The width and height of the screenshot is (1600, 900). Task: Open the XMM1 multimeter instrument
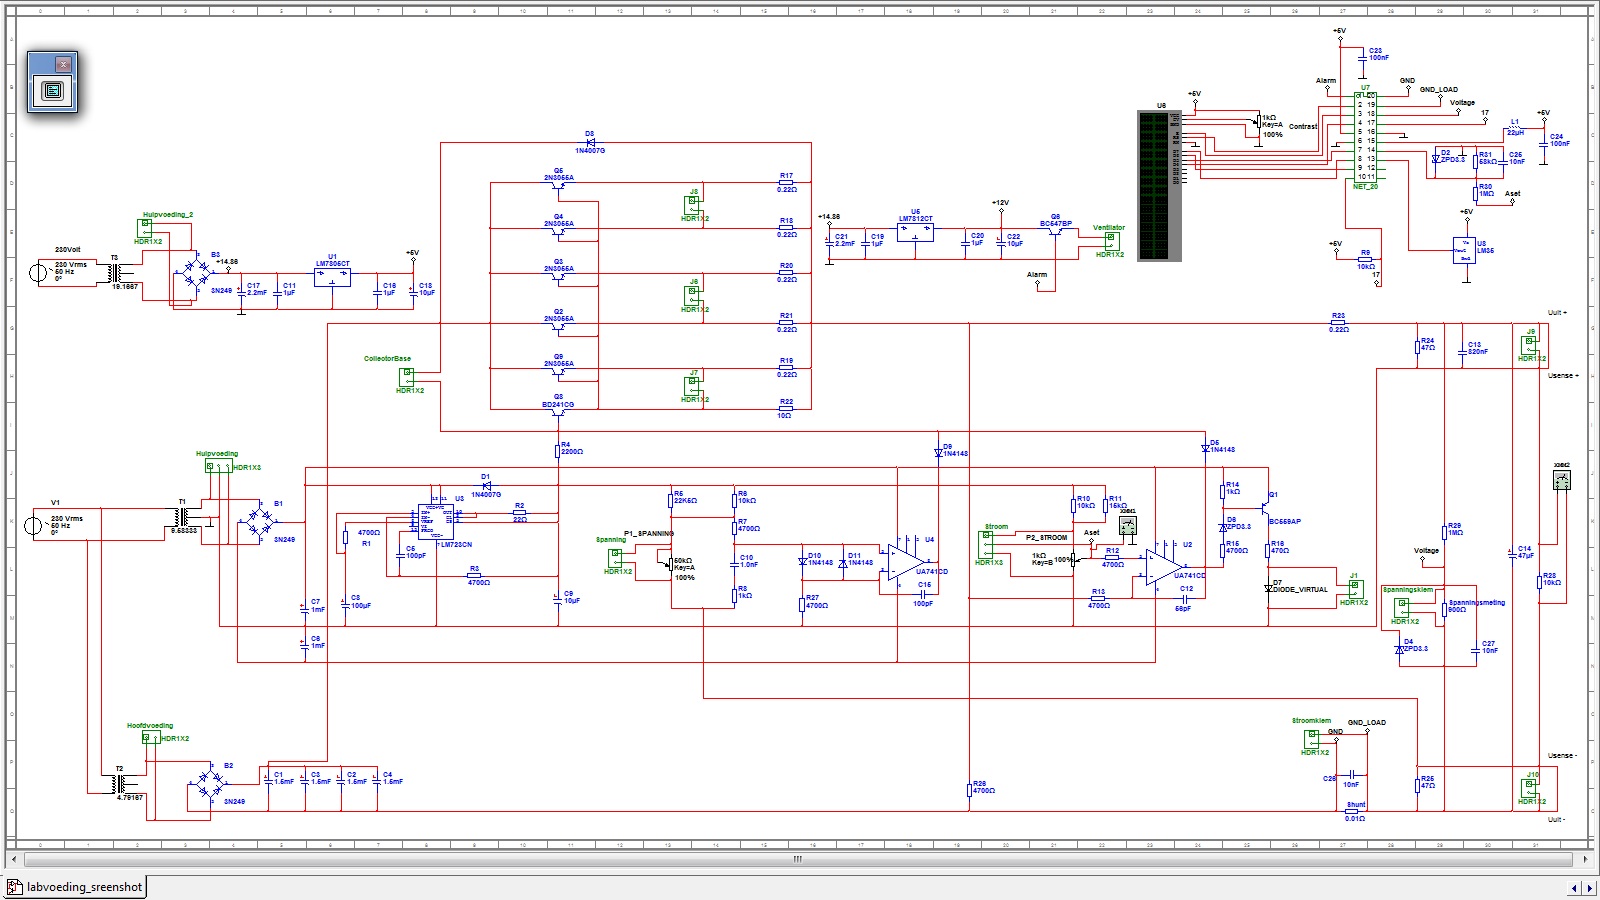coord(1128,524)
